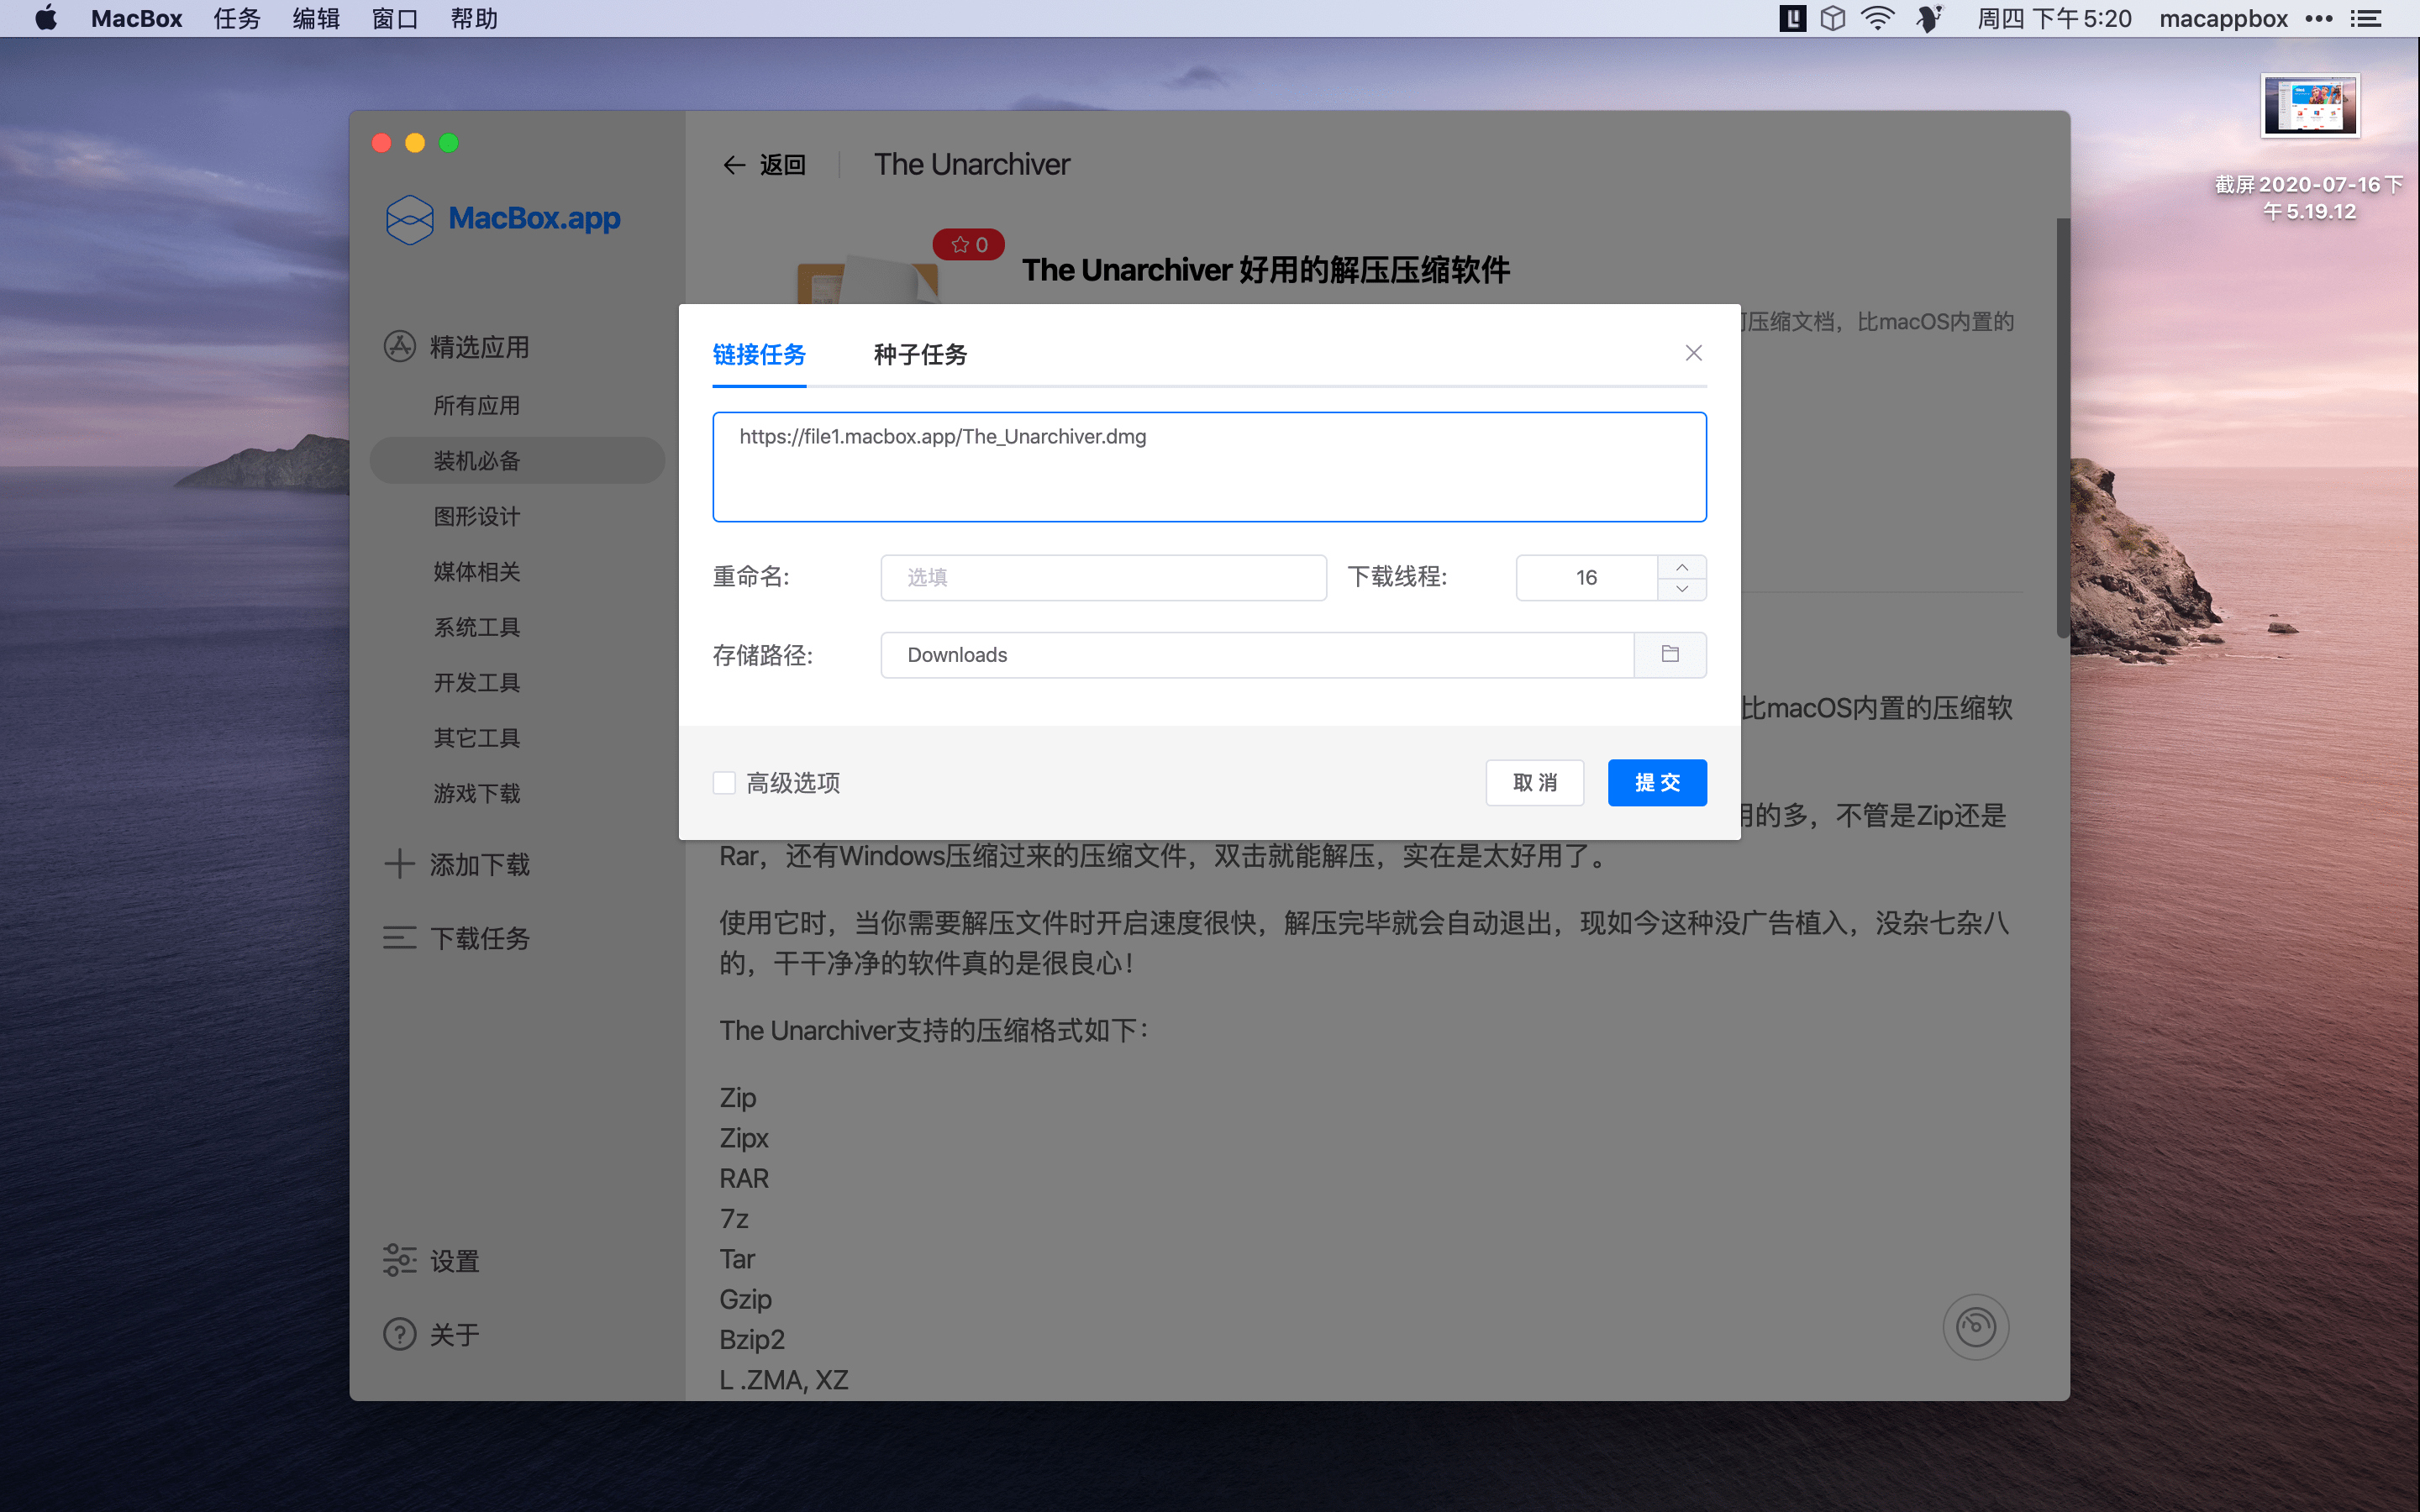Open the 任务 menu in menu bar
Viewport: 2420px width, 1512px height.
pyautogui.click(x=236, y=18)
